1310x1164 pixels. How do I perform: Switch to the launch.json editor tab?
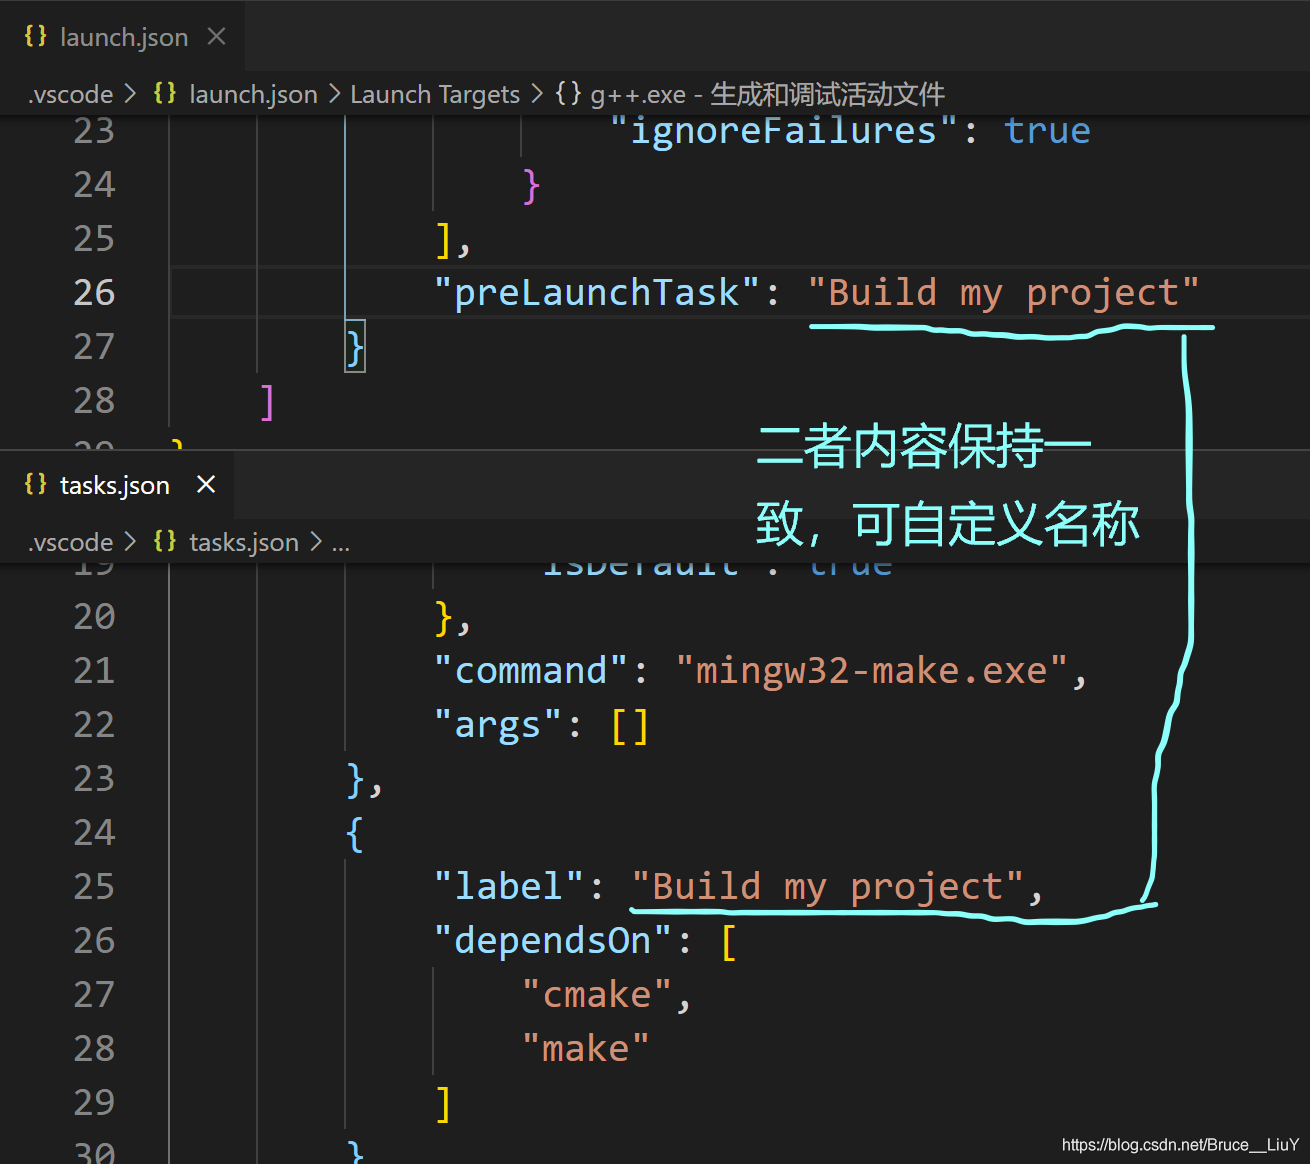pyautogui.click(x=122, y=37)
